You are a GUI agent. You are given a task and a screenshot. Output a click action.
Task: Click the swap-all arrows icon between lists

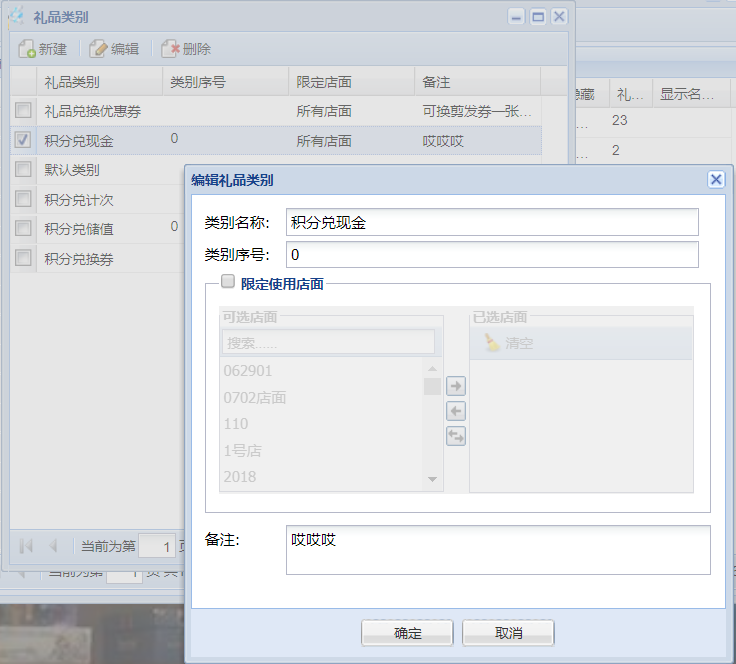pos(456,436)
